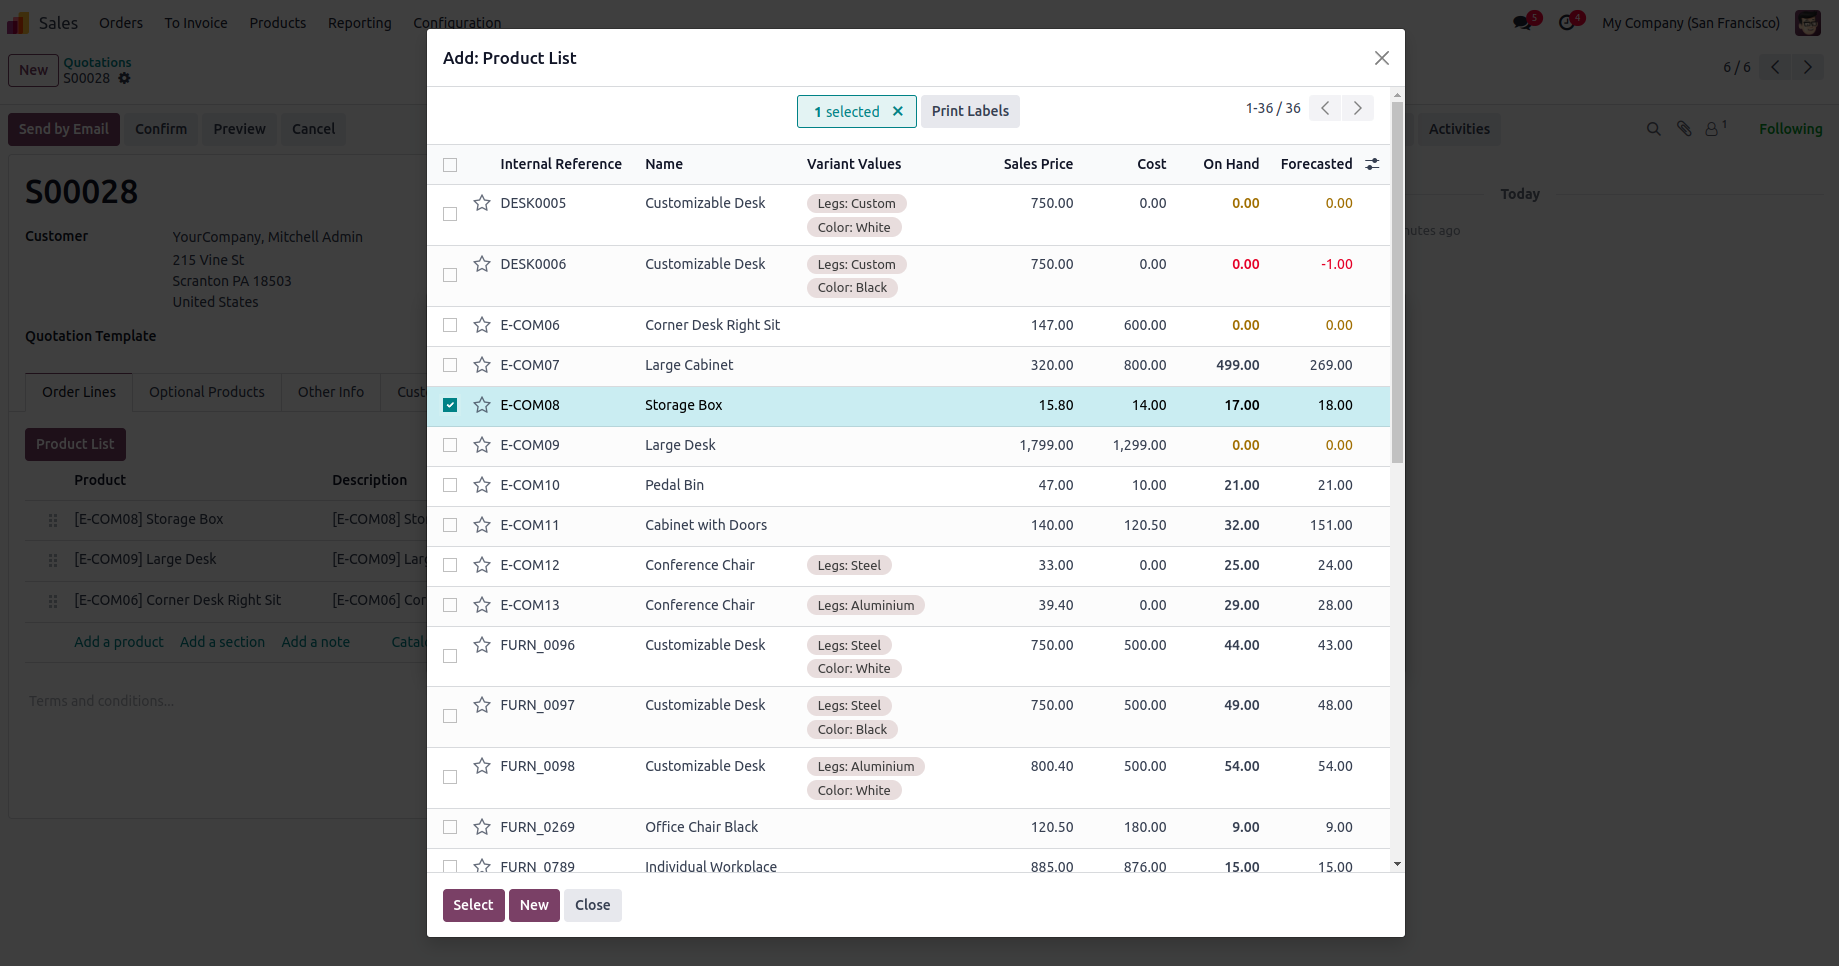Open the Quotations breadcrumb link
Image resolution: width=1839 pixels, height=966 pixels.
click(97, 62)
